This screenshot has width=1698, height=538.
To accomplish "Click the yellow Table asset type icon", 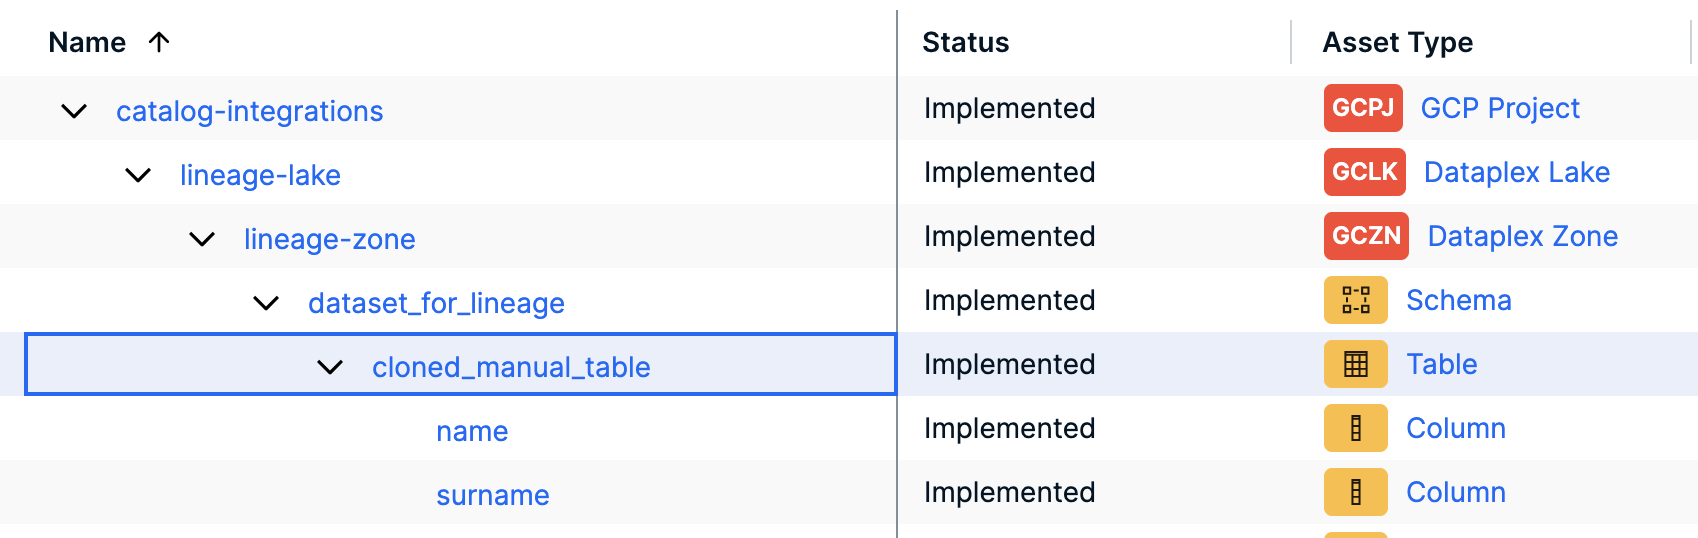I will (x=1355, y=364).
